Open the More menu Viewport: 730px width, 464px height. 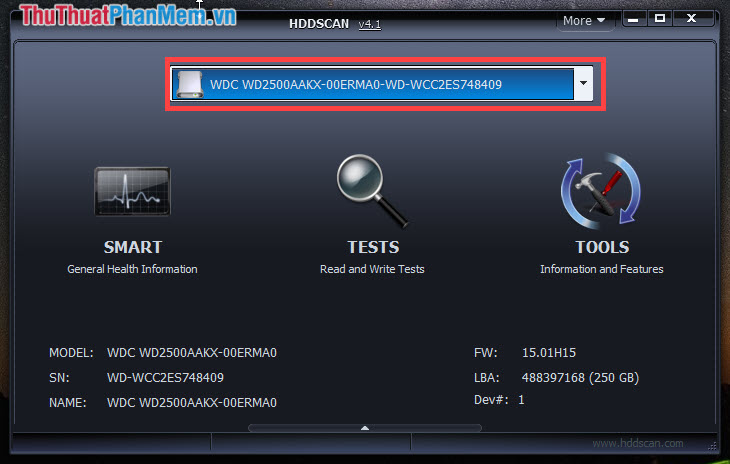pyautogui.click(x=583, y=20)
